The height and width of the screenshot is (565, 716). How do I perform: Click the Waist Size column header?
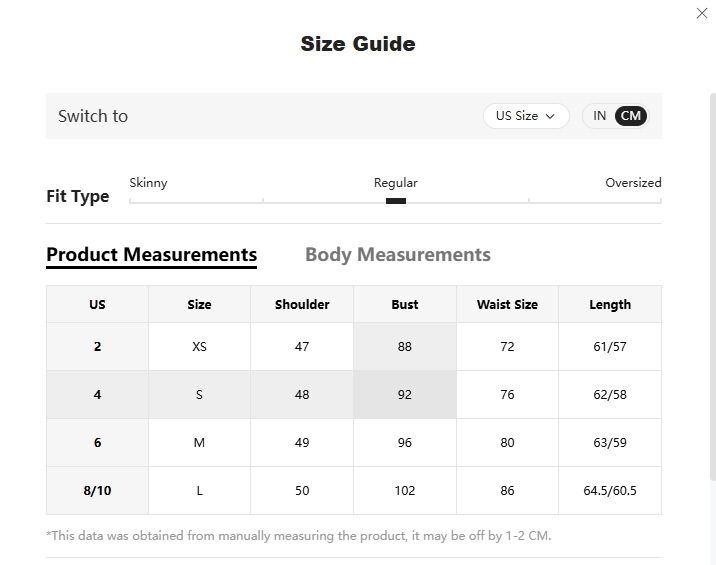(x=507, y=304)
